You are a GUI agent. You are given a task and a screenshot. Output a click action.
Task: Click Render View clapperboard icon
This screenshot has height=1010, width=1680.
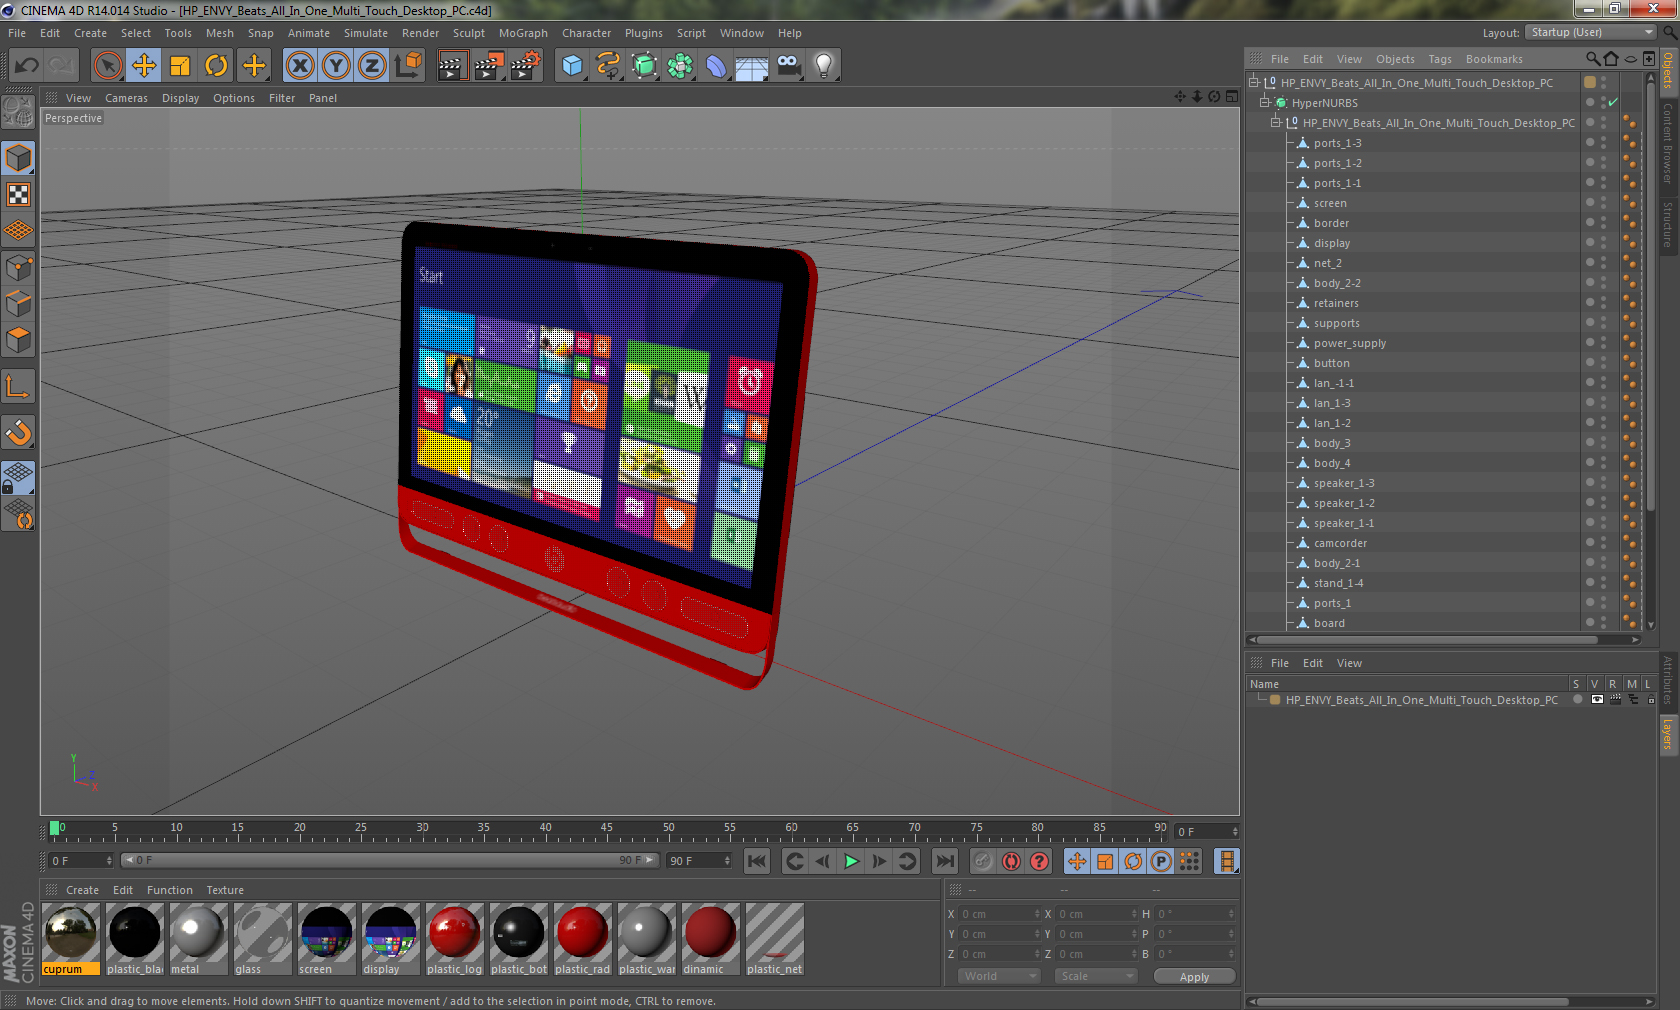click(x=452, y=66)
